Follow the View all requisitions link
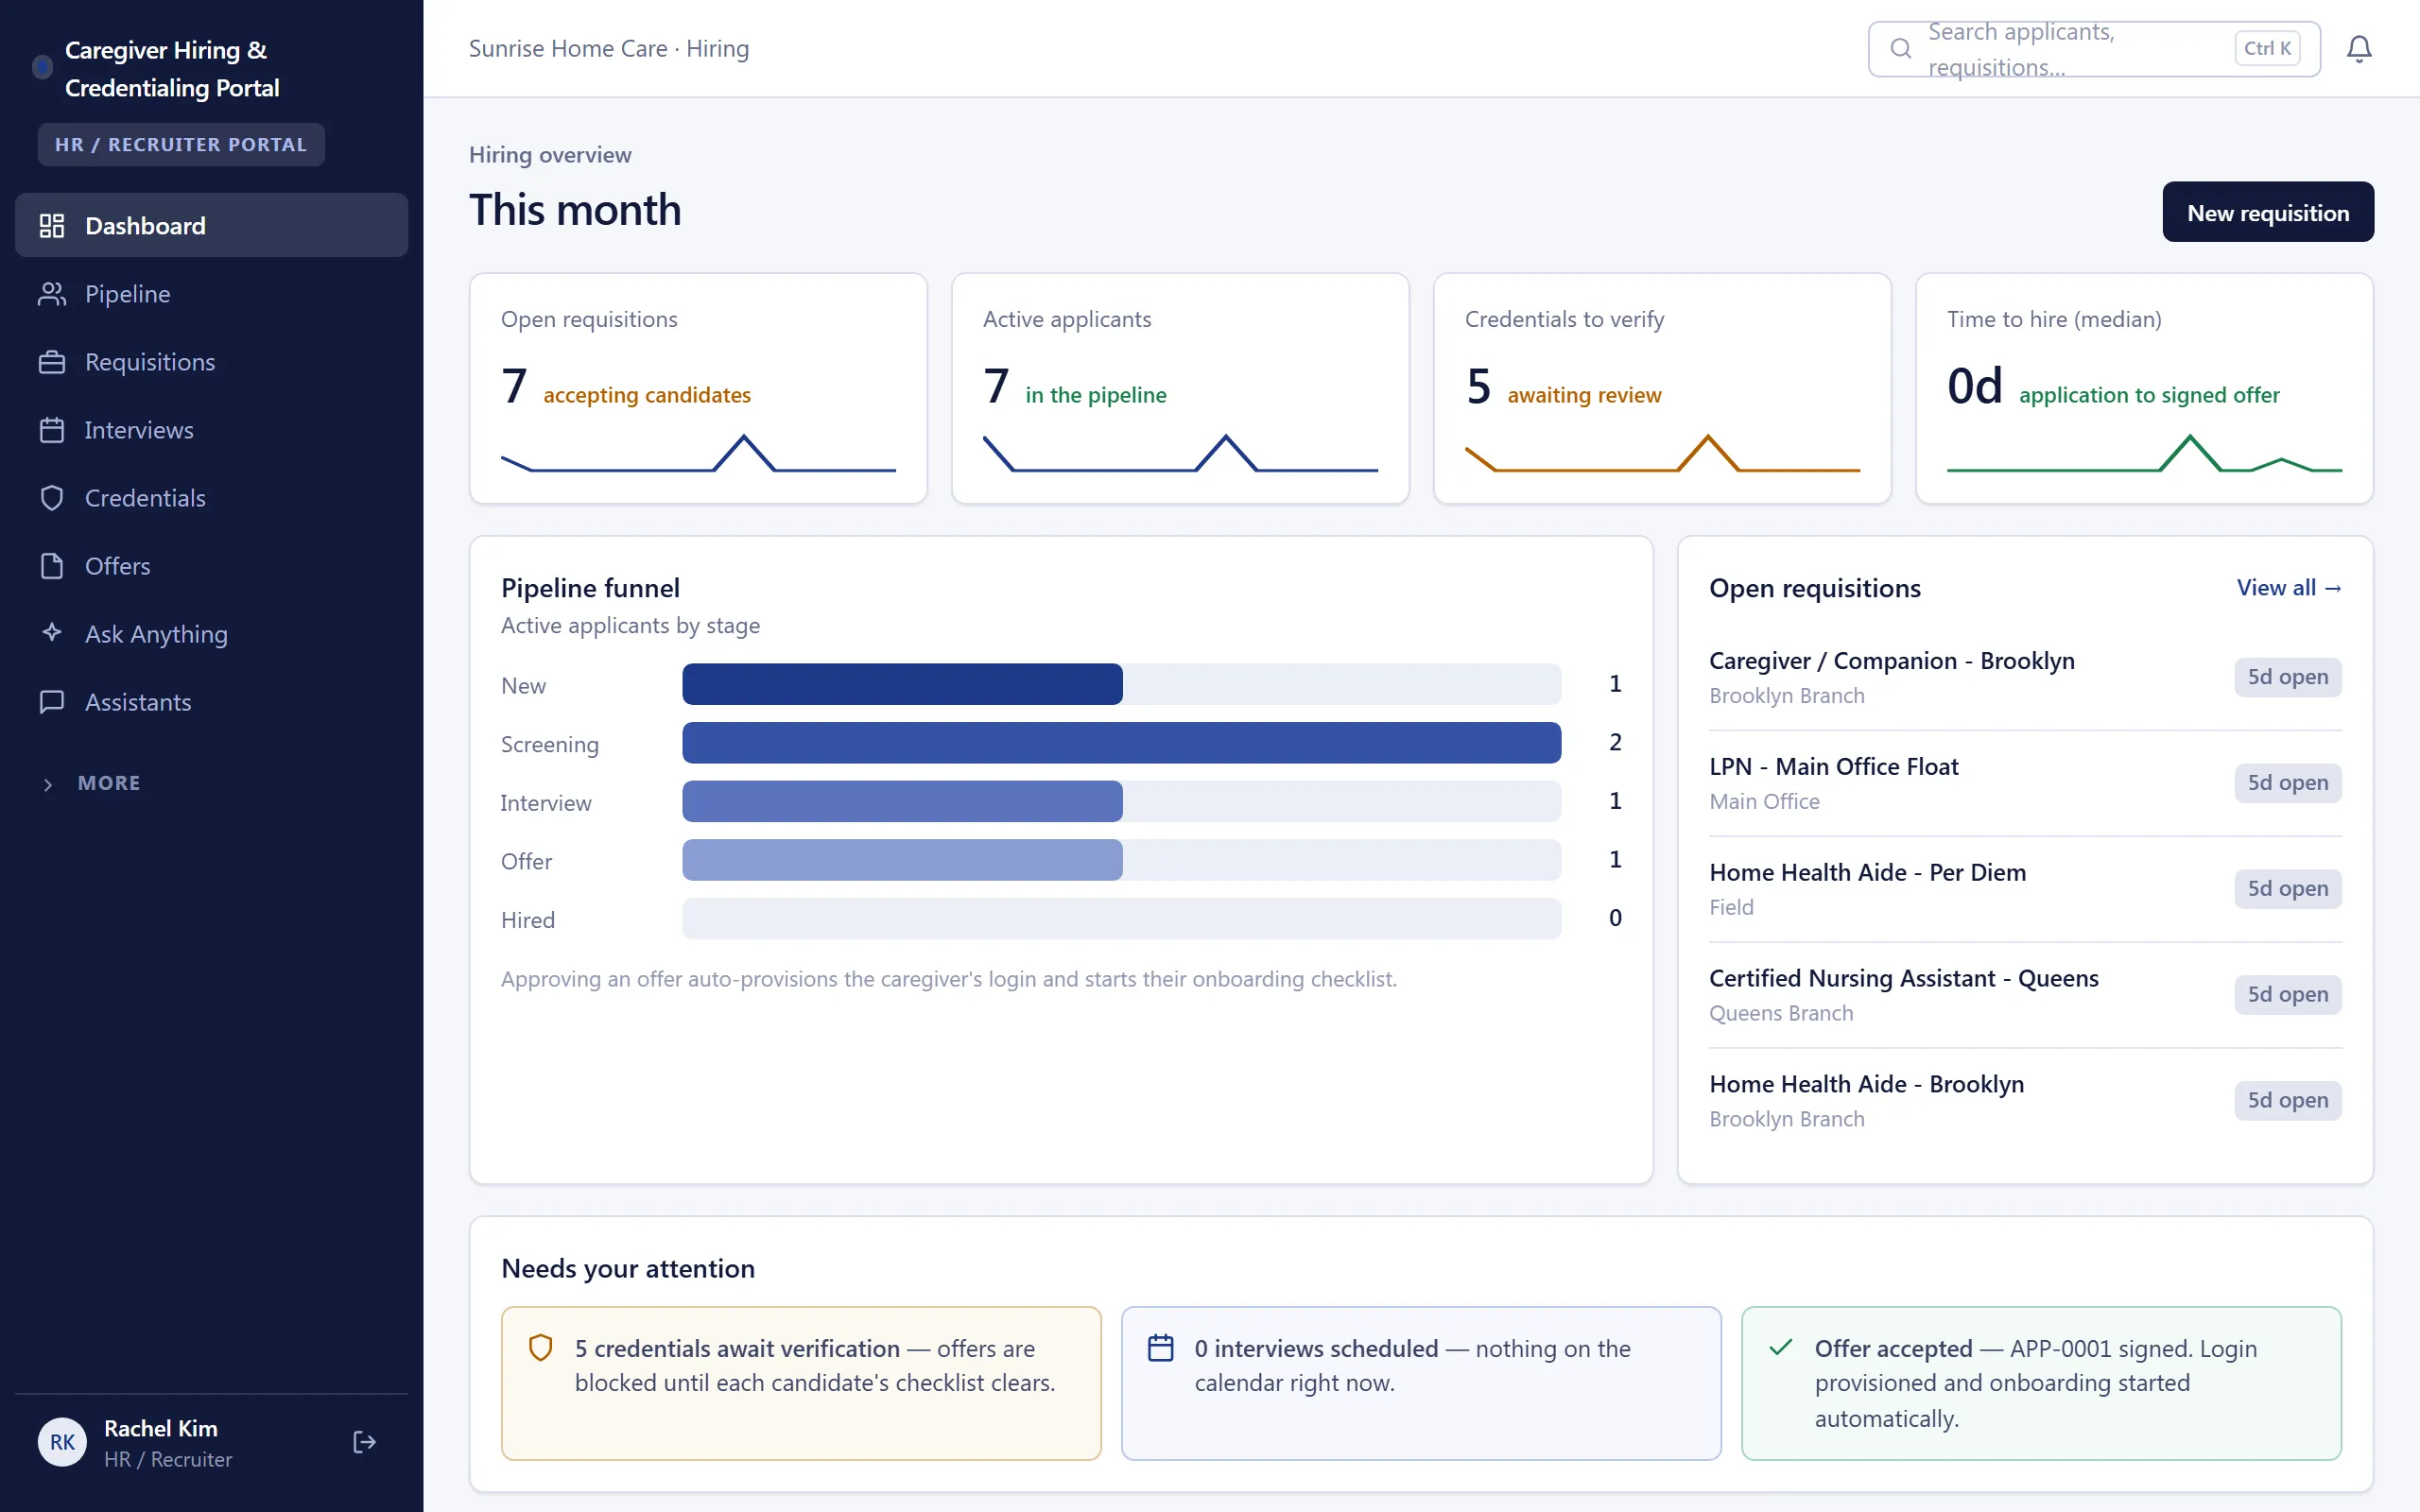2420x1512 pixels. [x=2289, y=588]
